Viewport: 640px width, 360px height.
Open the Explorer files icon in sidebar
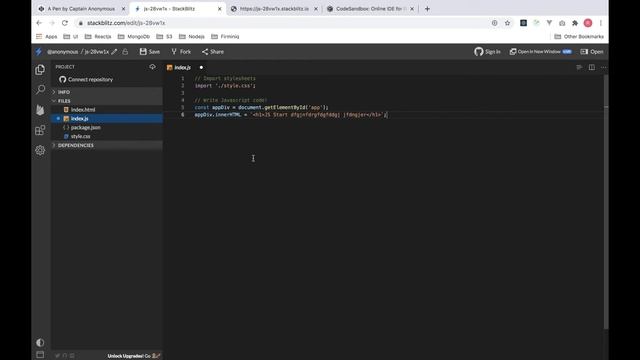tap(40, 70)
